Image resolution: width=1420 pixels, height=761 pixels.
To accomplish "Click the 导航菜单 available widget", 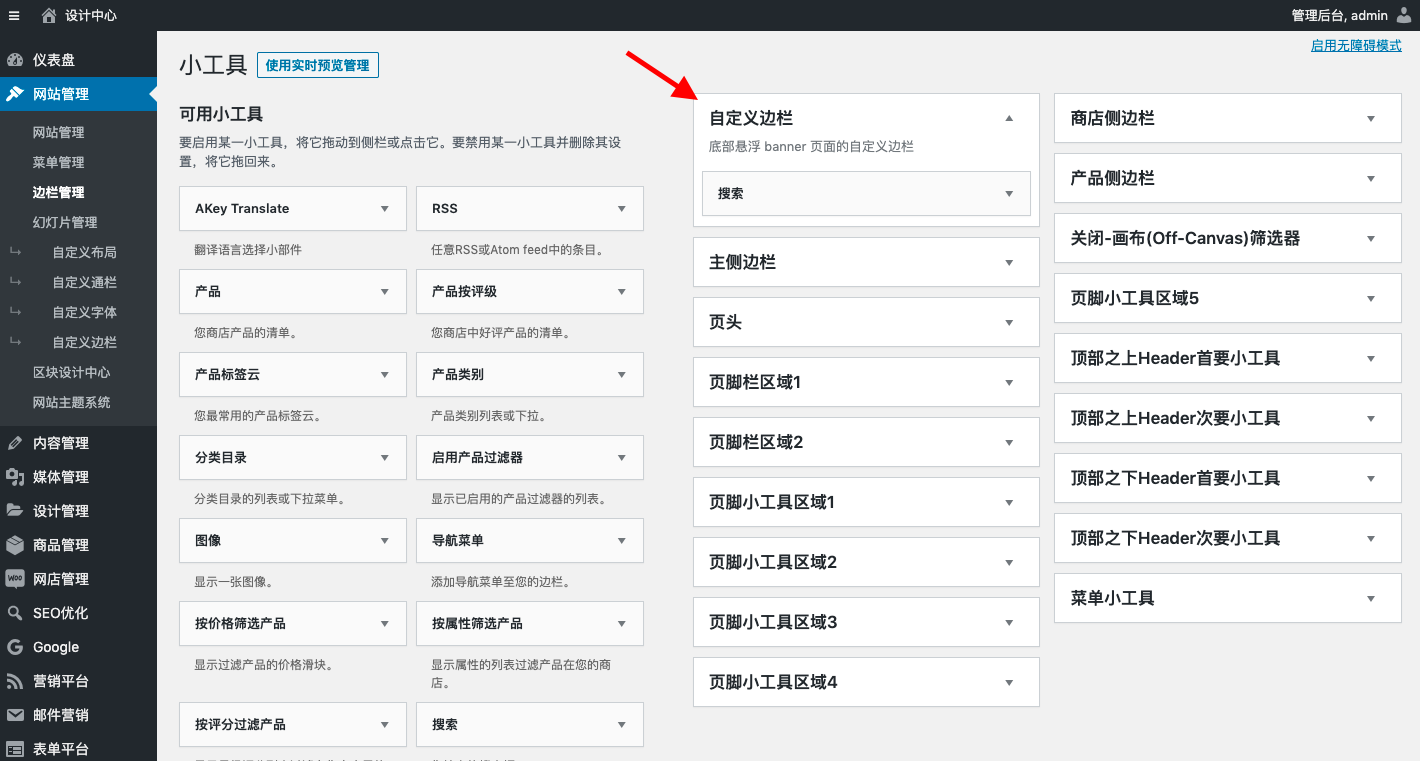I will pyautogui.click(x=530, y=541).
